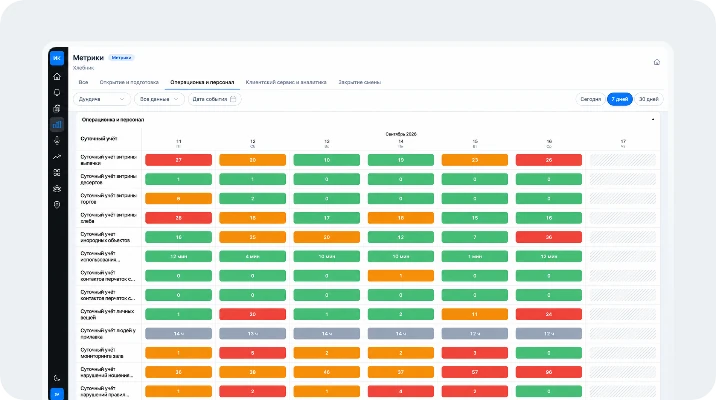716x400 pixels.
Task: Open the Дундича location dropdown
Action: (101, 99)
